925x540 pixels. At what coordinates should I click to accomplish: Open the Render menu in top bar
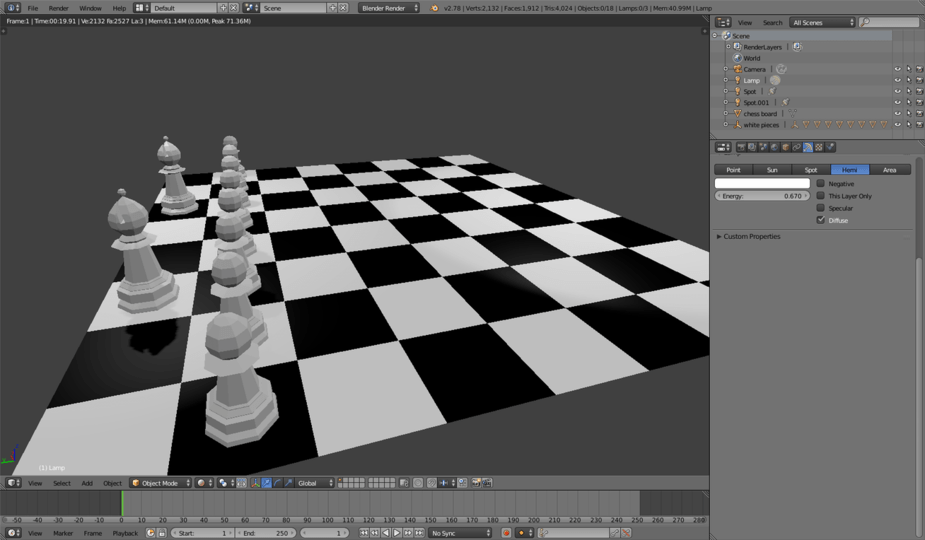58,8
